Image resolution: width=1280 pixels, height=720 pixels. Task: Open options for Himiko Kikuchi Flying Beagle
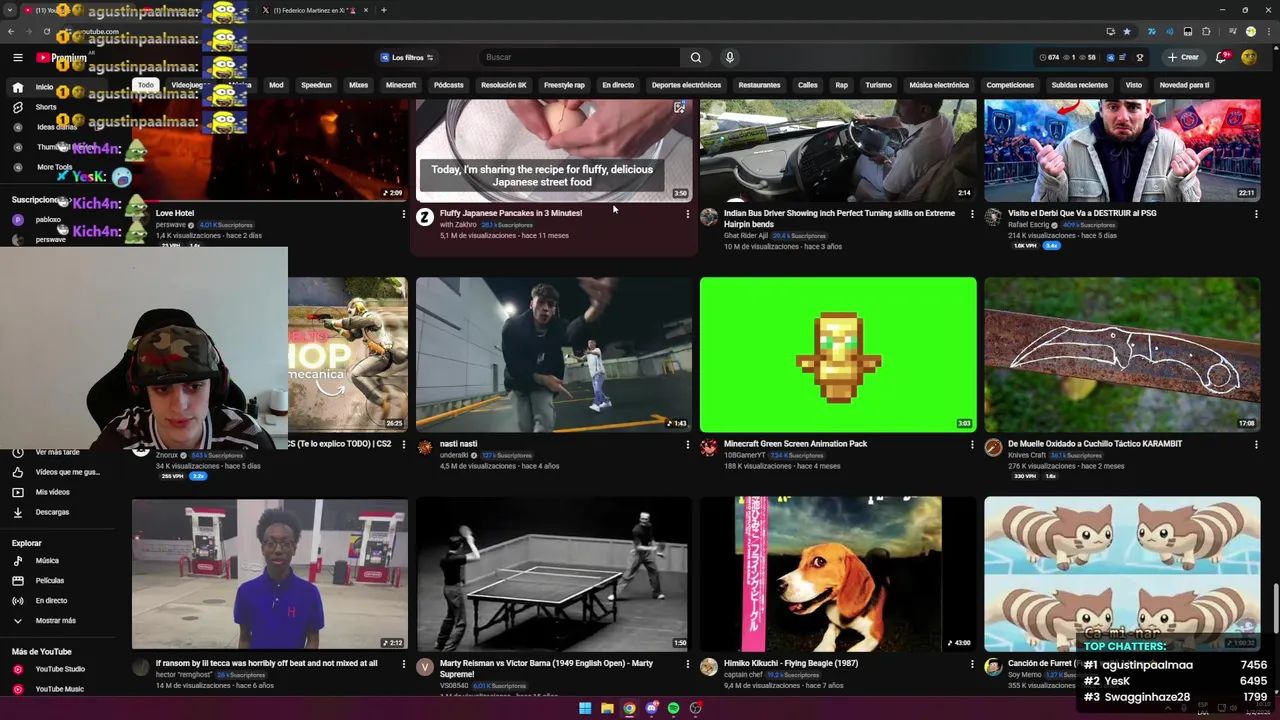click(x=972, y=664)
